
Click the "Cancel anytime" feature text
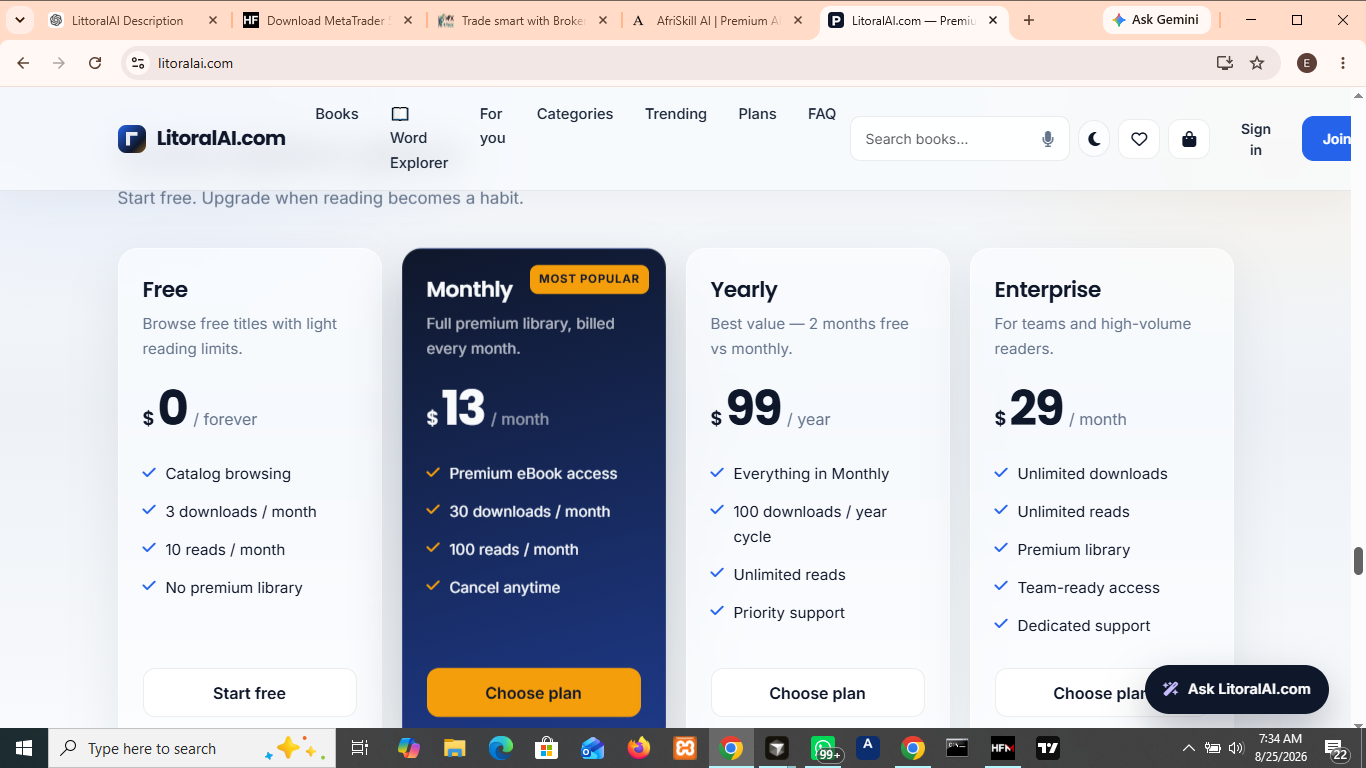point(504,588)
